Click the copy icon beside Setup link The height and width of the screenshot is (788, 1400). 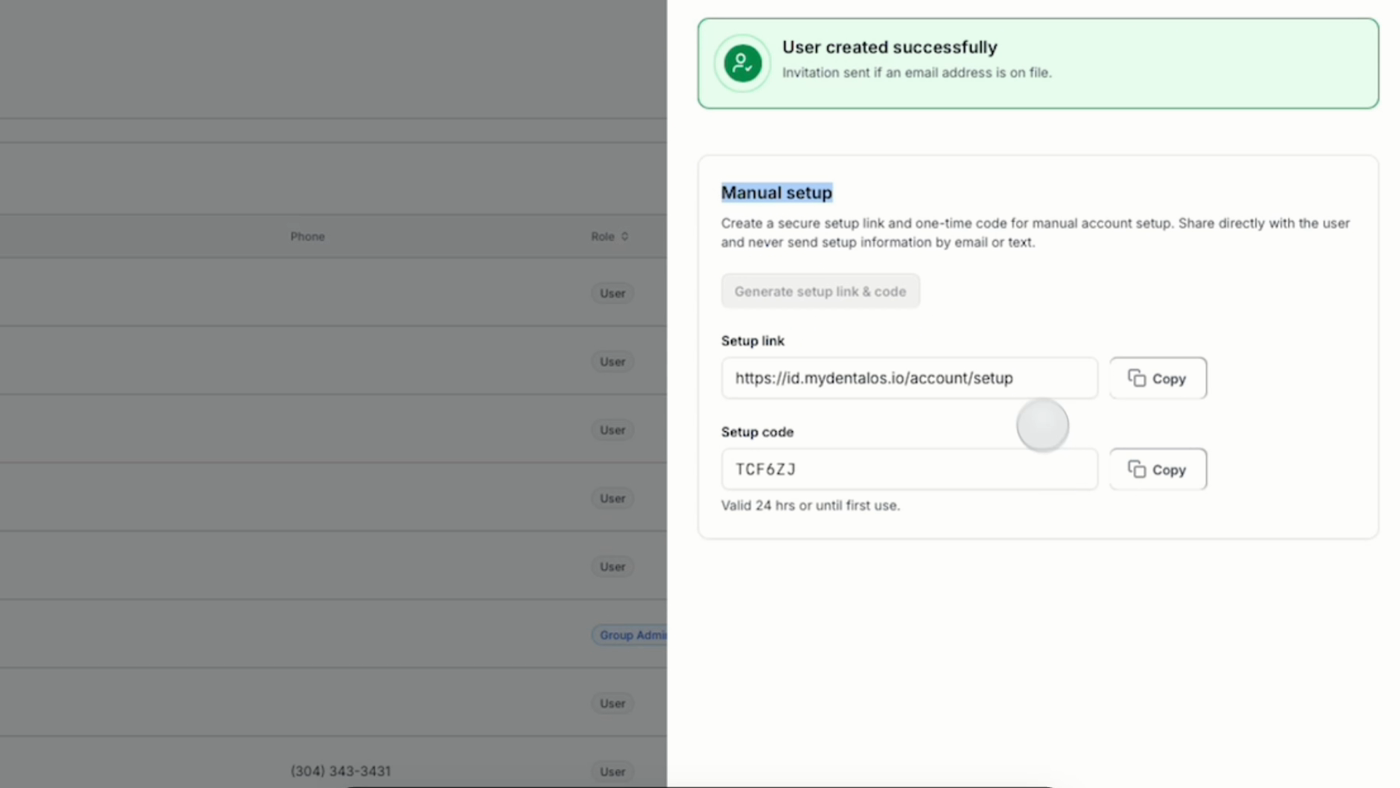[x=1137, y=378]
